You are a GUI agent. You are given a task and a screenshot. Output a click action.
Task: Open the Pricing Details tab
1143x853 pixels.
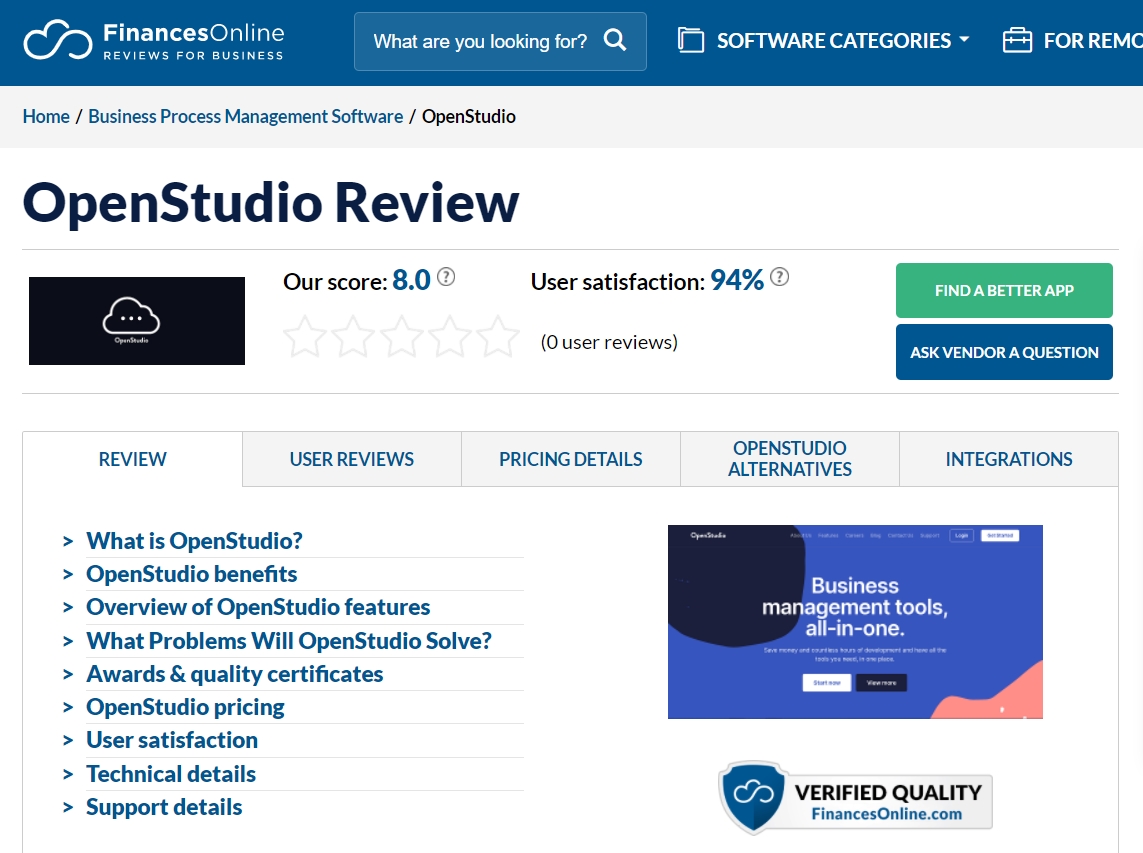click(571, 459)
